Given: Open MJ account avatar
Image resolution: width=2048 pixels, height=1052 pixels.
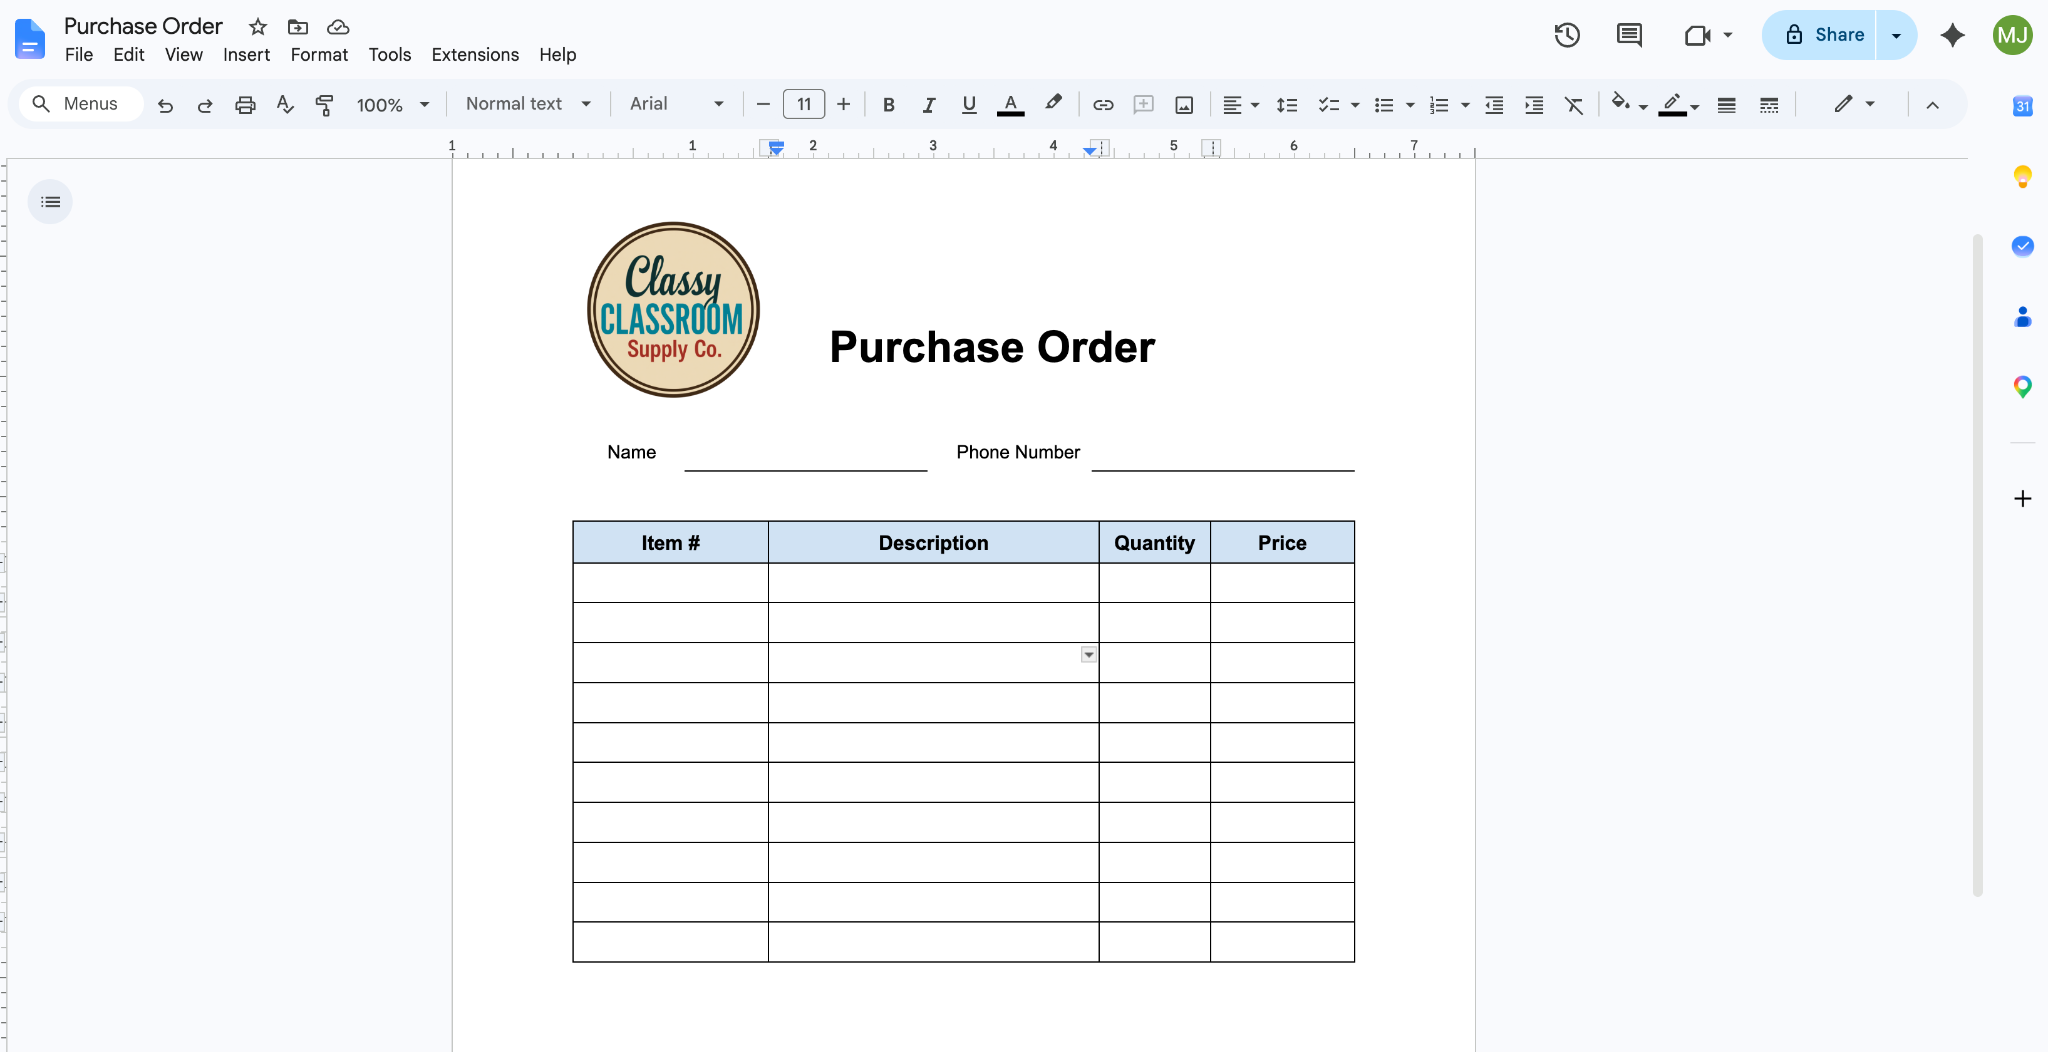Looking at the screenshot, I should click(2013, 35).
